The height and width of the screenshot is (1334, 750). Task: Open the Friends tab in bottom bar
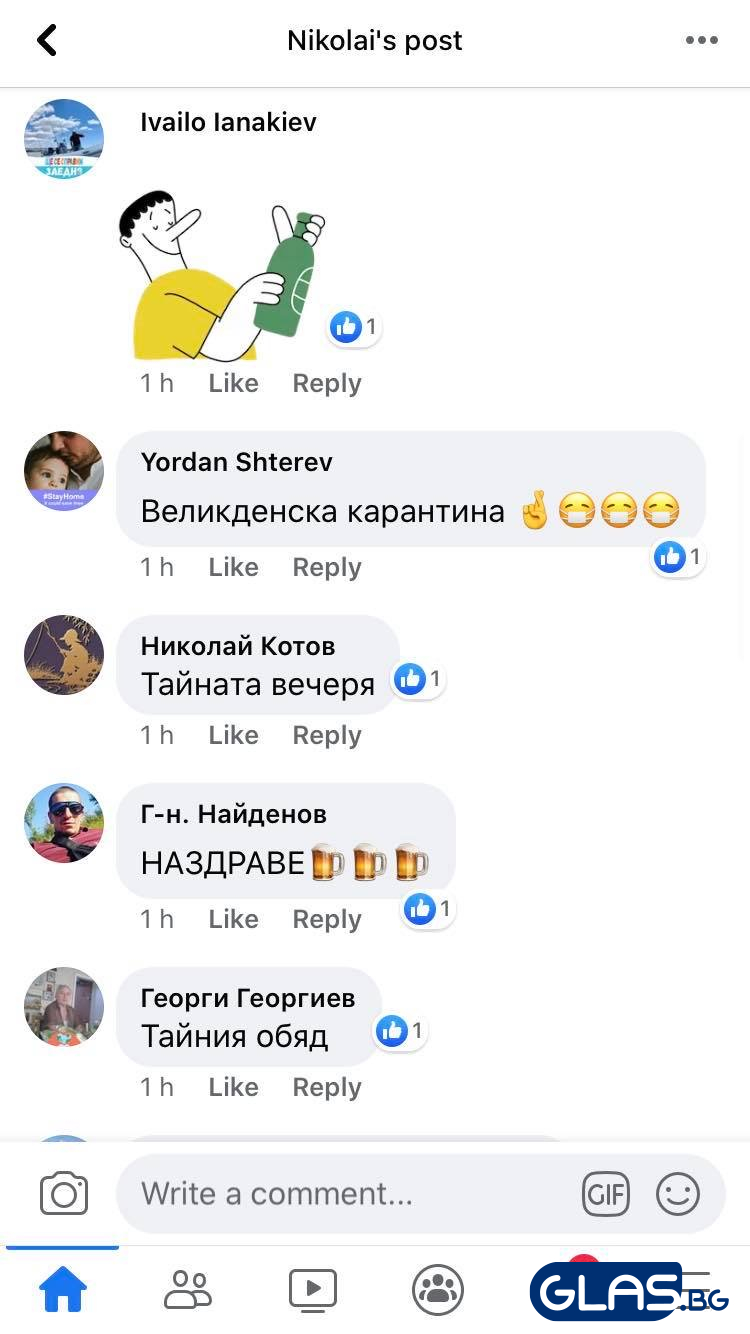[188, 1290]
